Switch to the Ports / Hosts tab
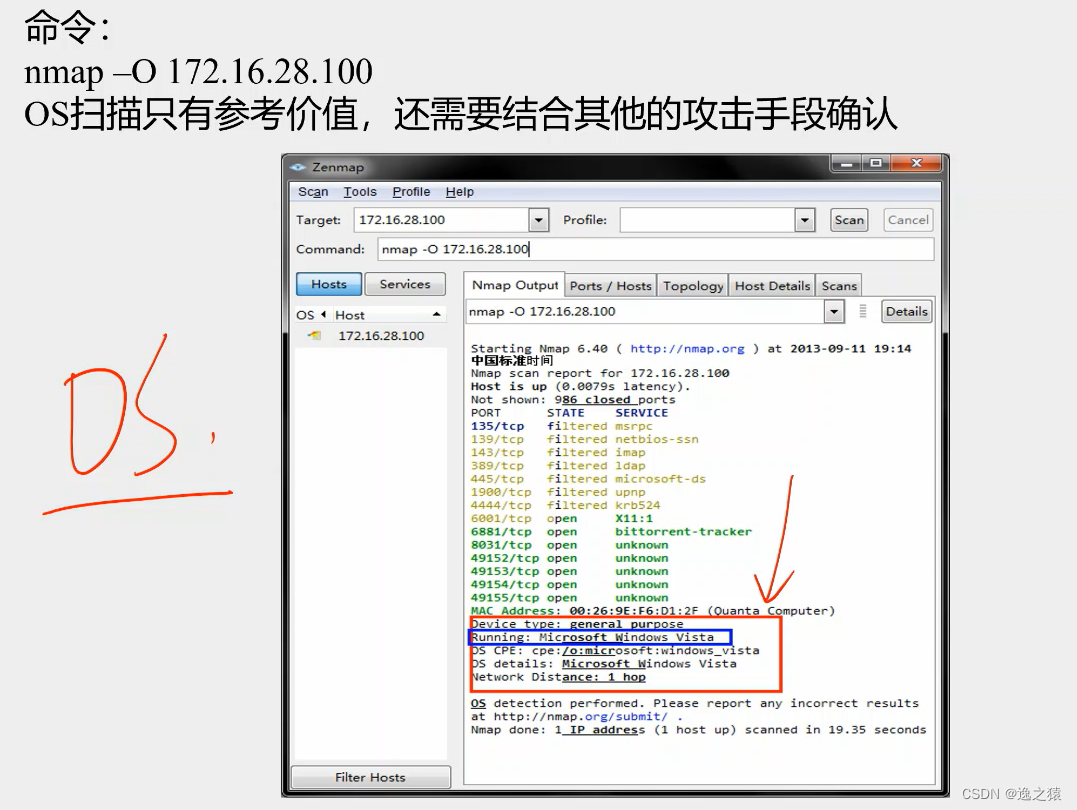Viewport: 1077px width, 810px height. point(610,285)
